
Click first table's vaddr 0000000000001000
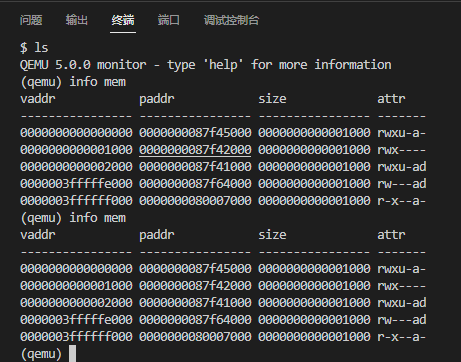coord(76,150)
